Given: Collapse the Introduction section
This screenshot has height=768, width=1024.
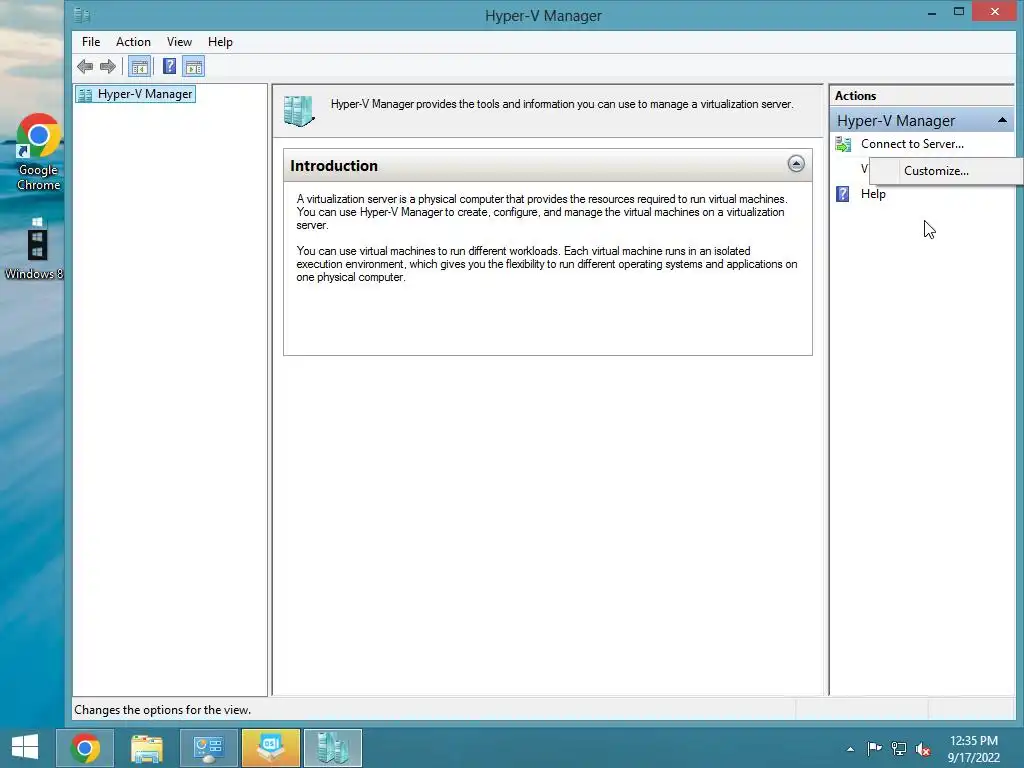Looking at the screenshot, I should pyautogui.click(x=795, y=164).
